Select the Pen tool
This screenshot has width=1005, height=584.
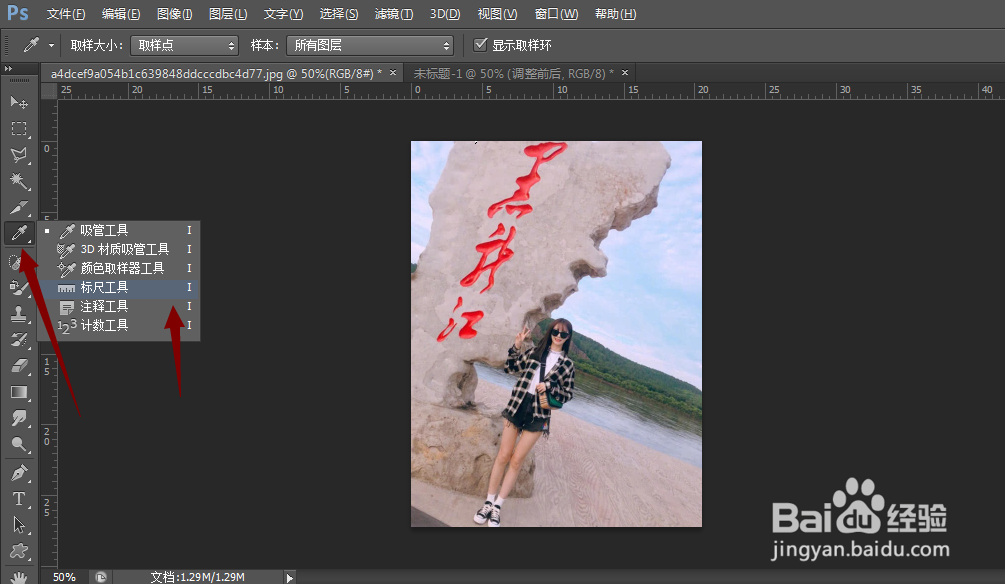pos(19,473)
